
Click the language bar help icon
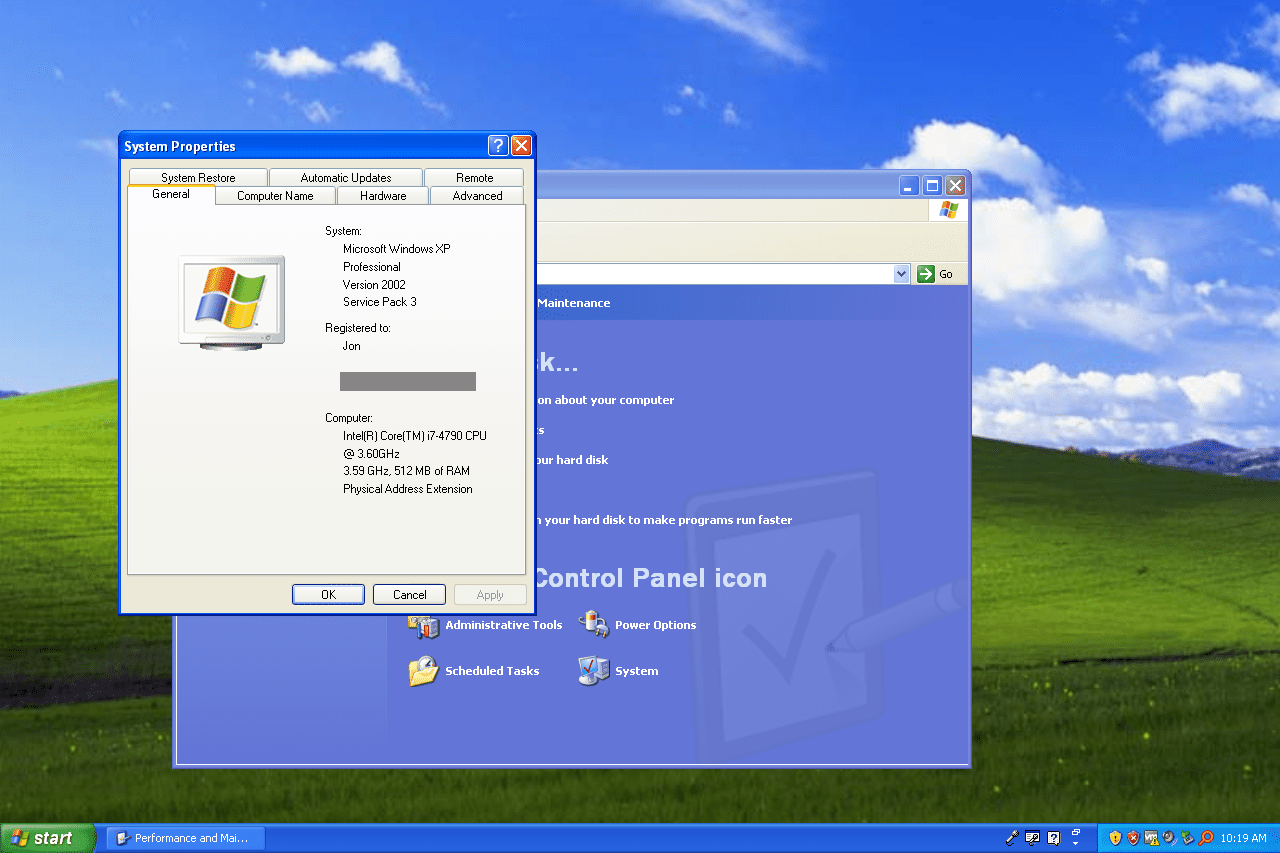(x=1053, y=838)
